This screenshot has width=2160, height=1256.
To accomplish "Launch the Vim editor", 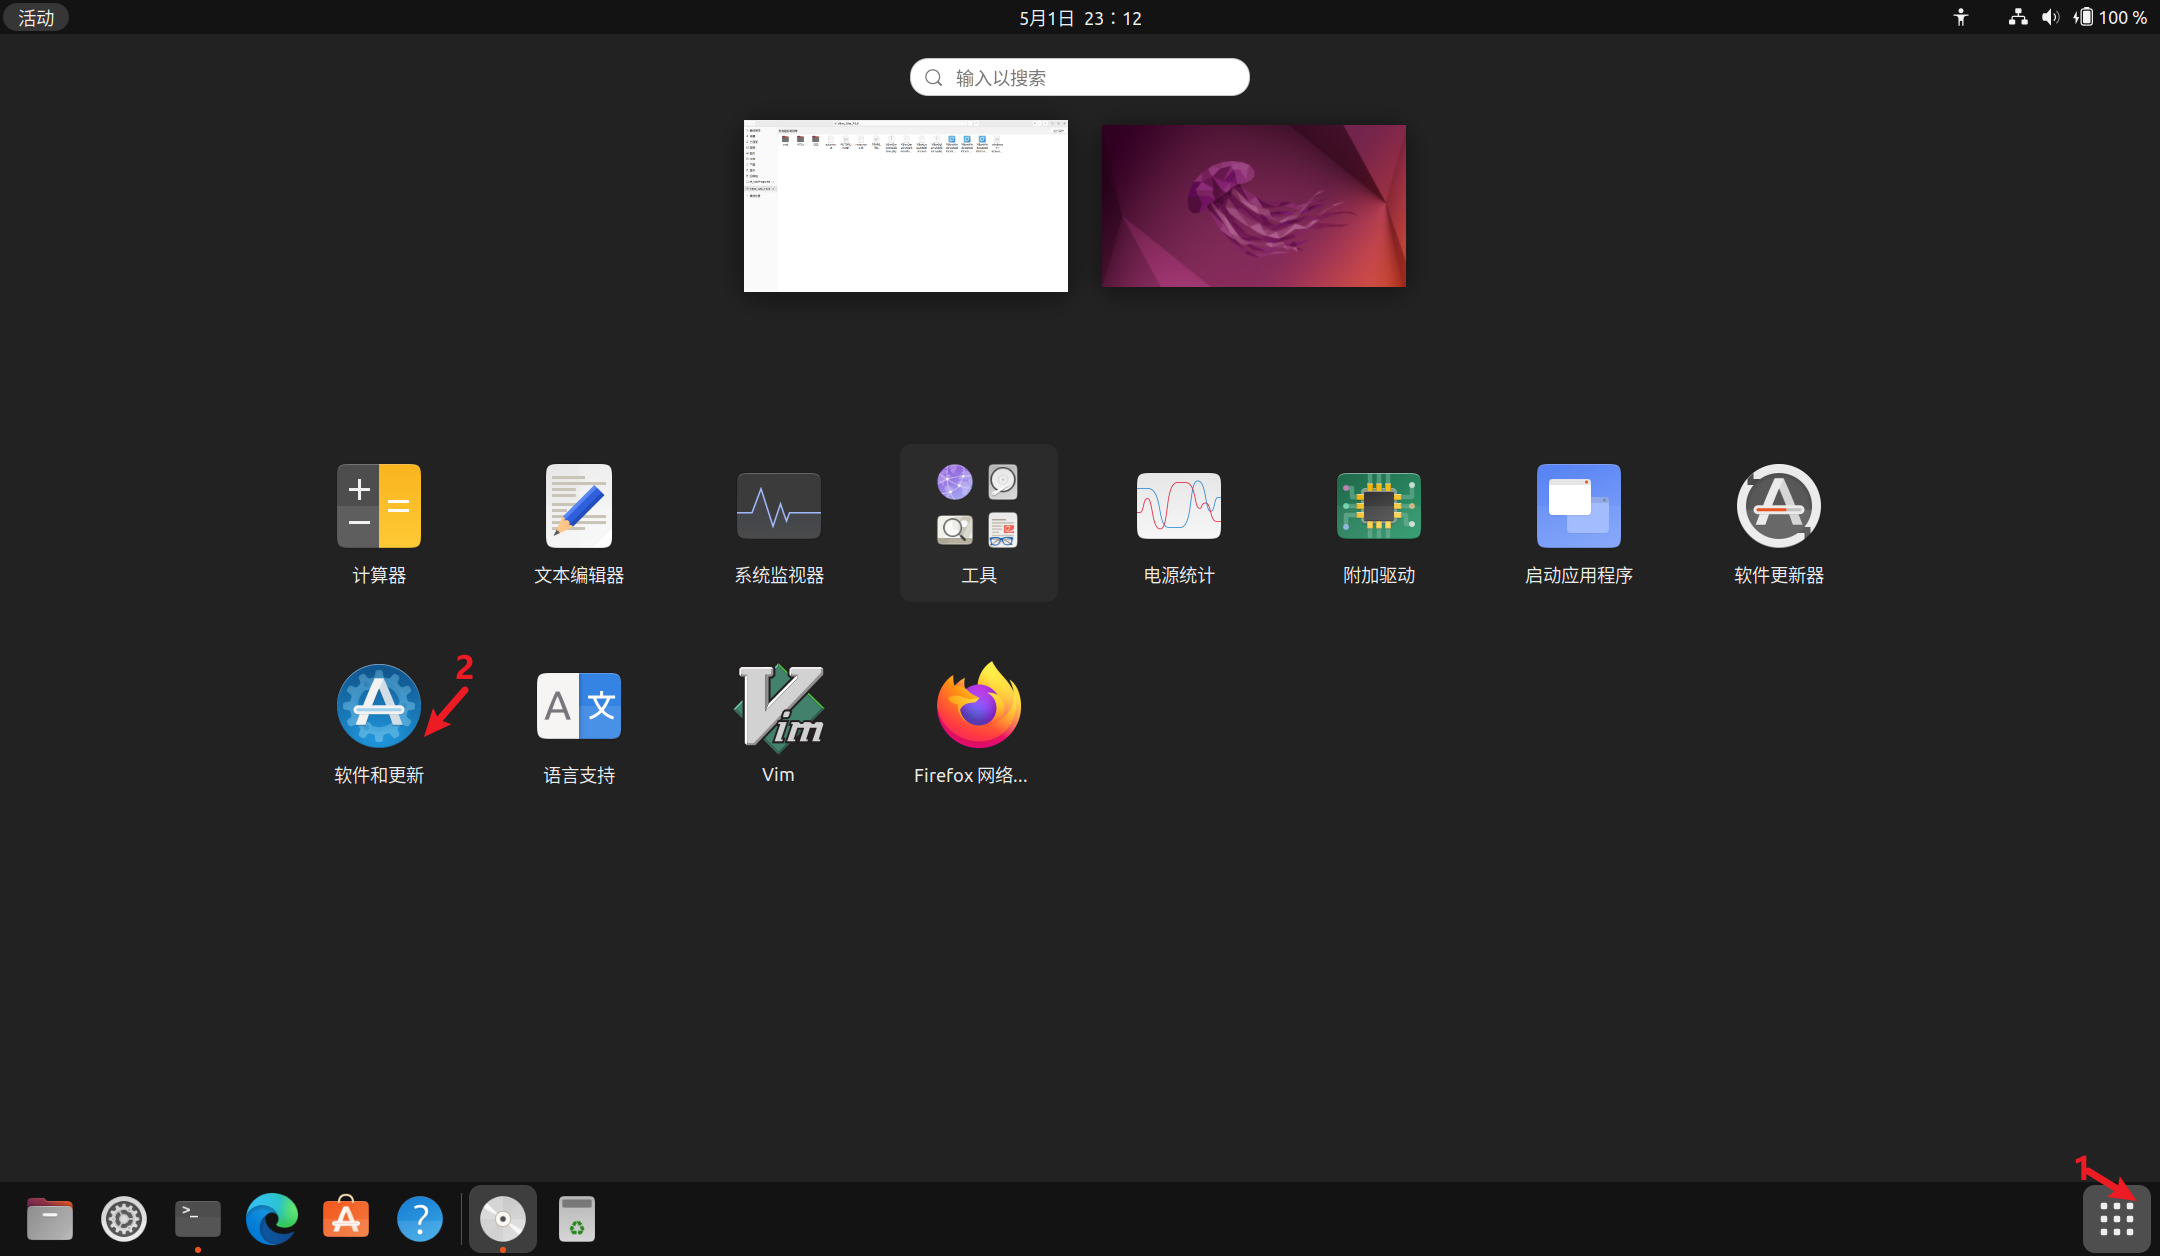I will click(x=778, y=707).
